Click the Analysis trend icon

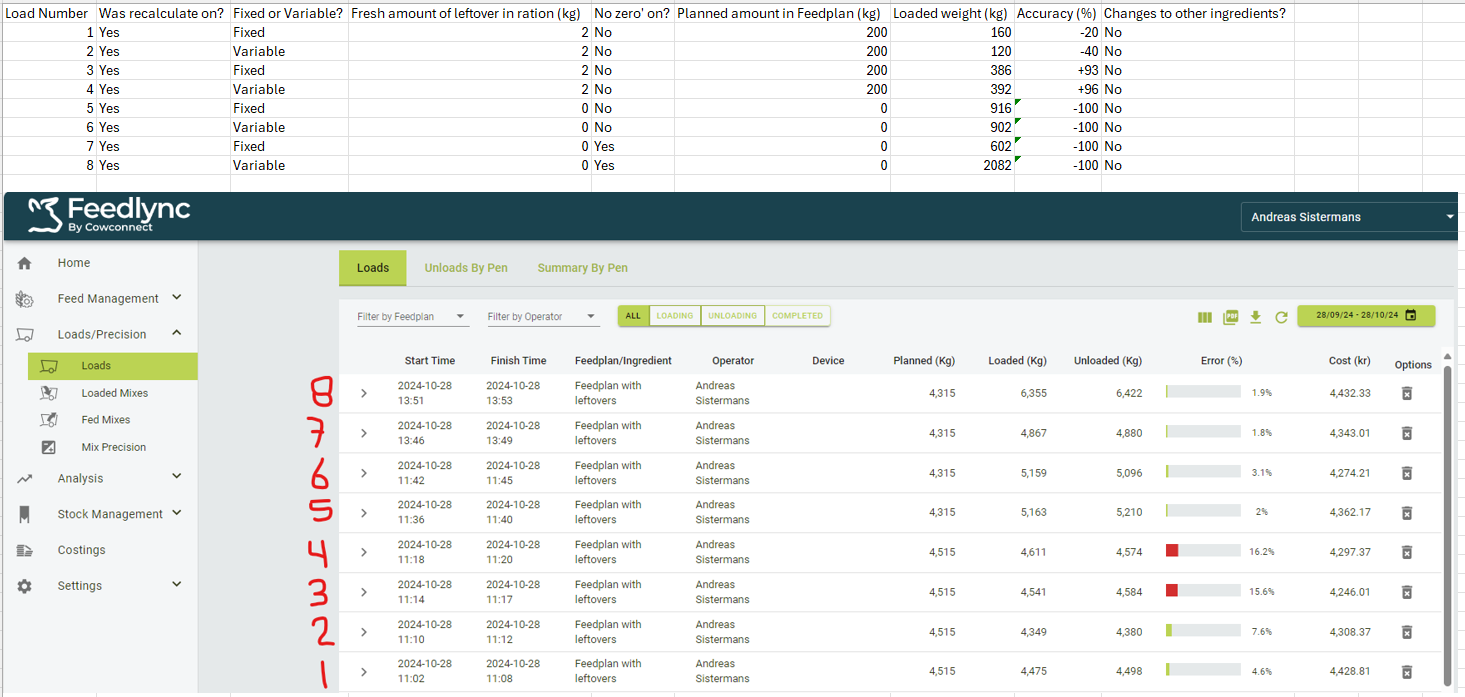point(25,479)
